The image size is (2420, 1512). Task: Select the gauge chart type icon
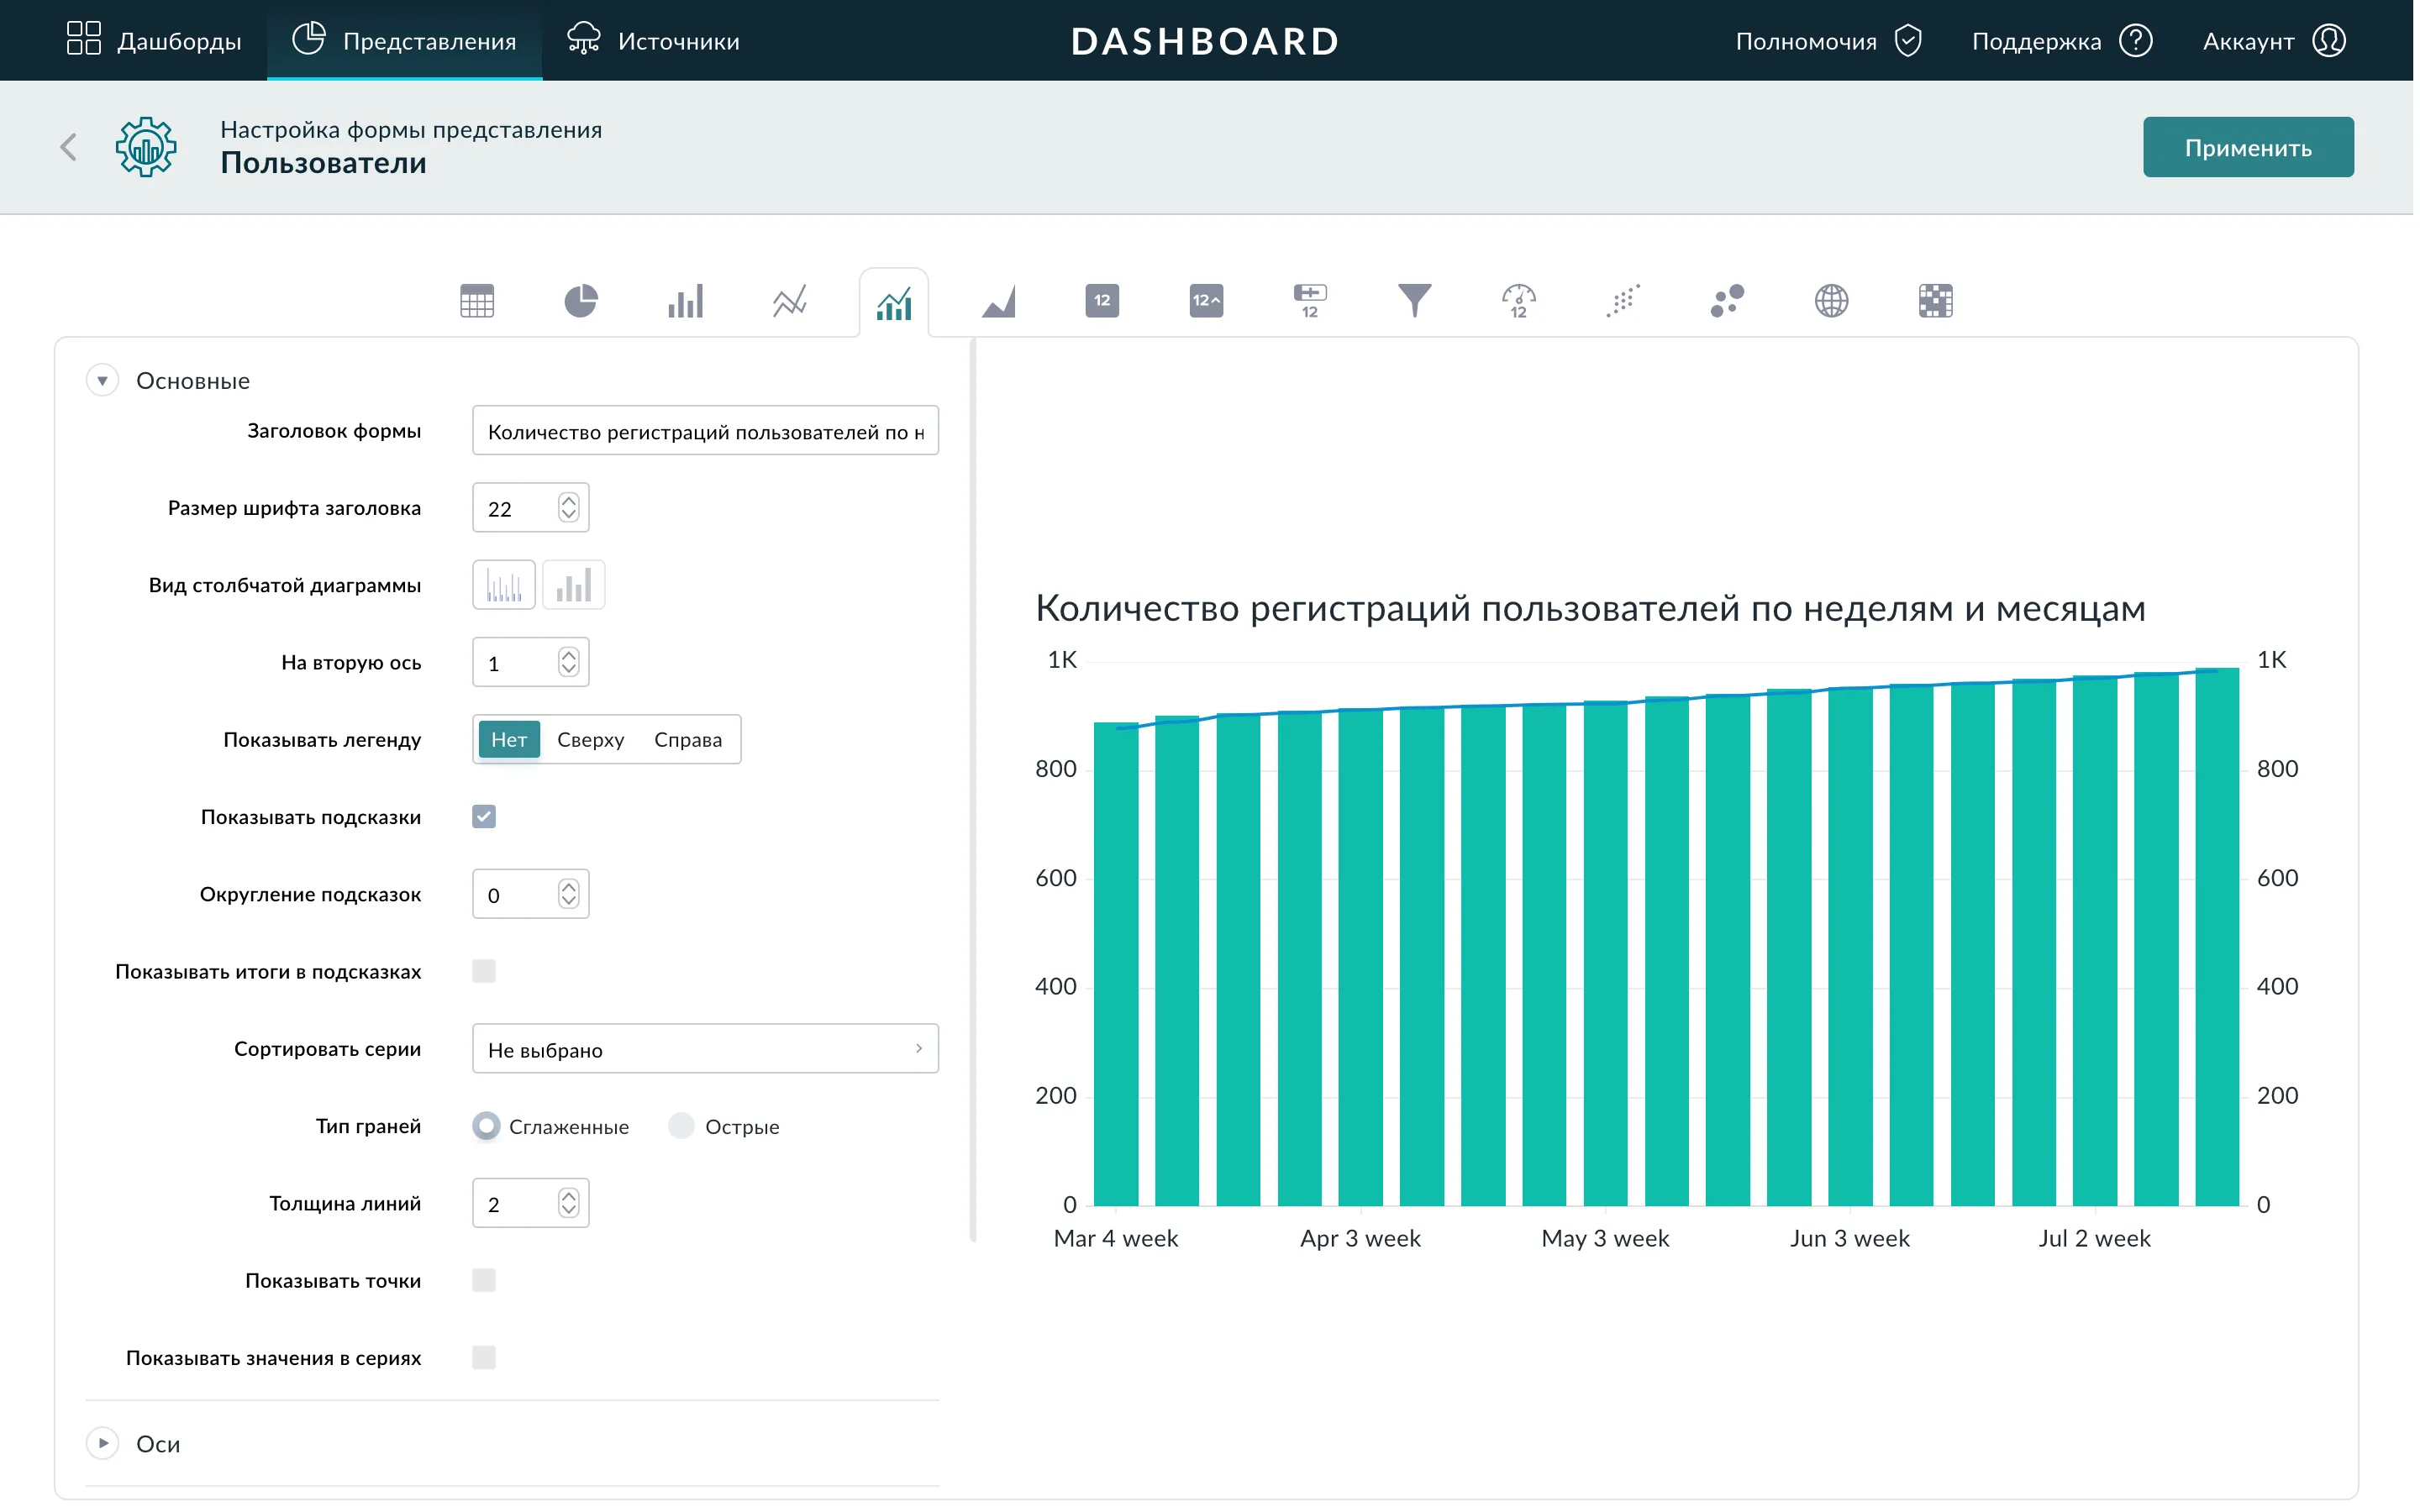pyautogui.click(x=1519, y=301)
